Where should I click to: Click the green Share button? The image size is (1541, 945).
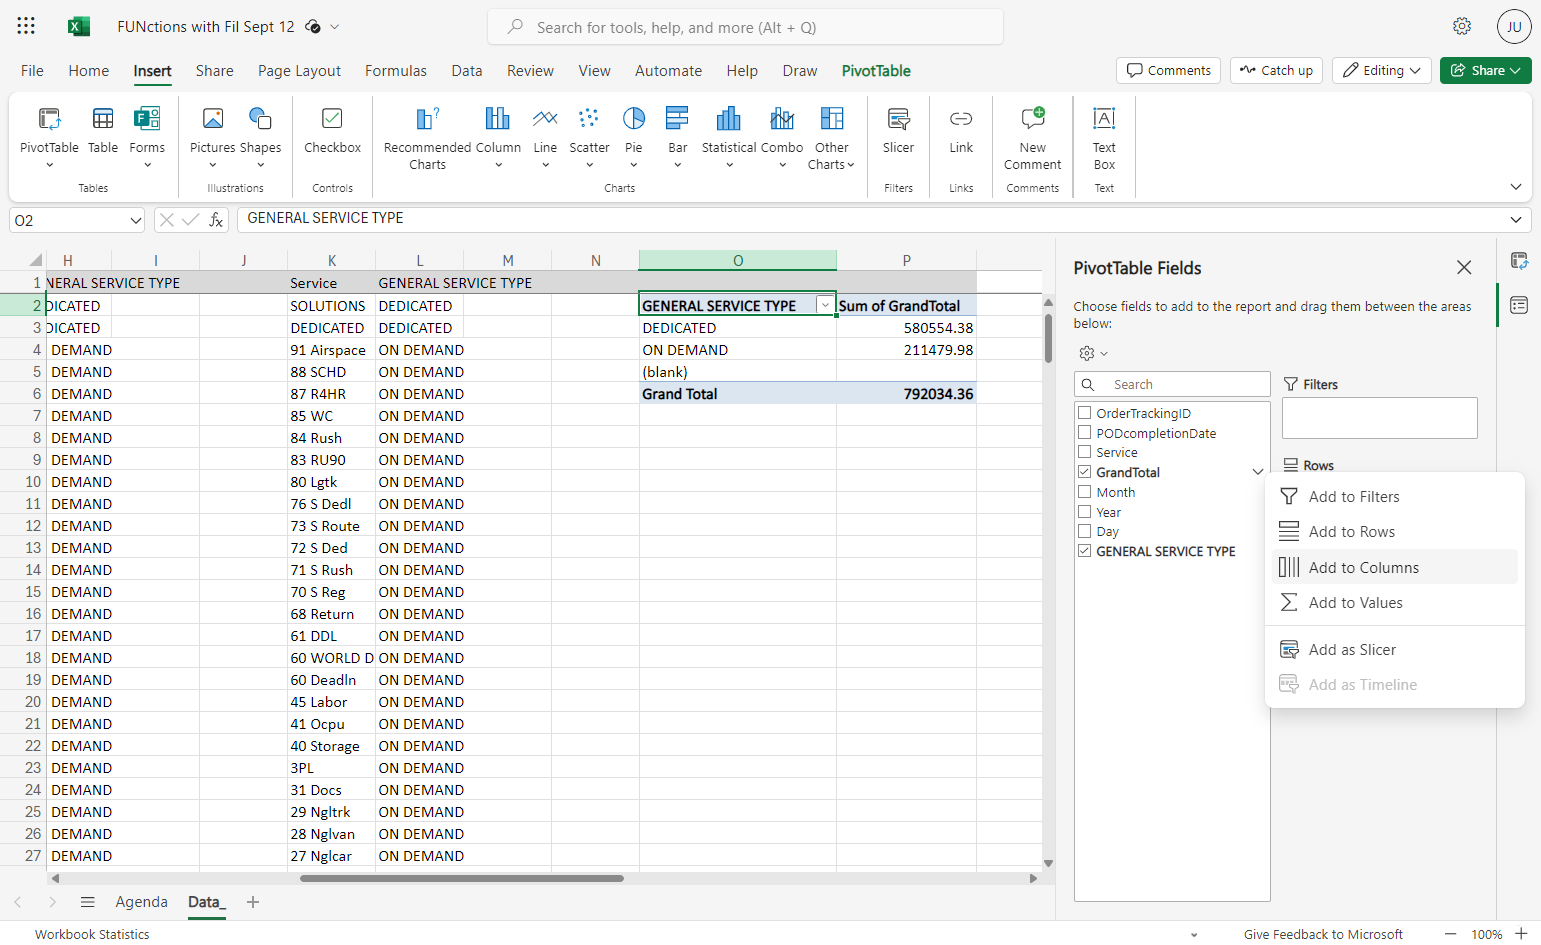coord(1485,70)
